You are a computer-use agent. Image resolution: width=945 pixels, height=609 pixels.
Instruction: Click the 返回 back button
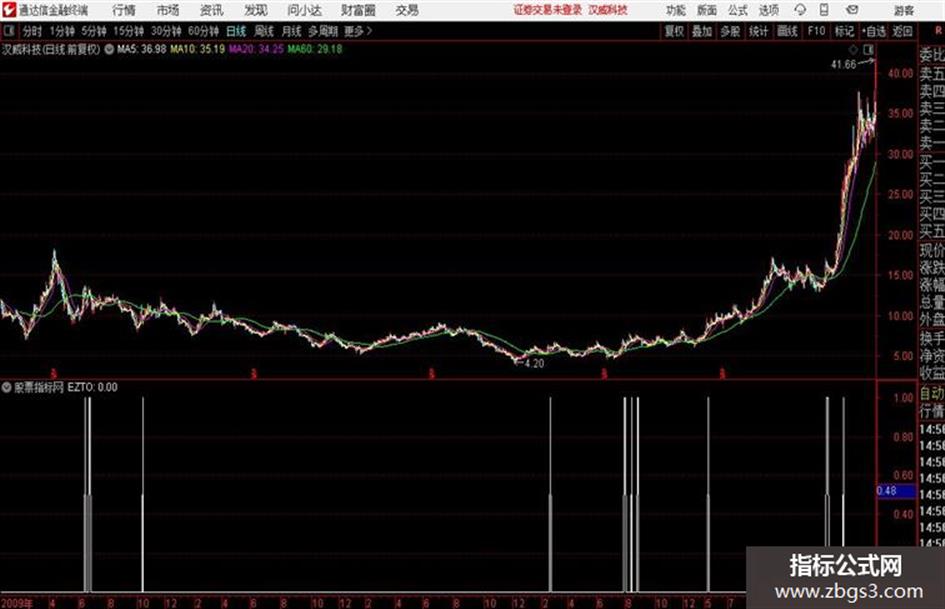[x=902, y=31]
